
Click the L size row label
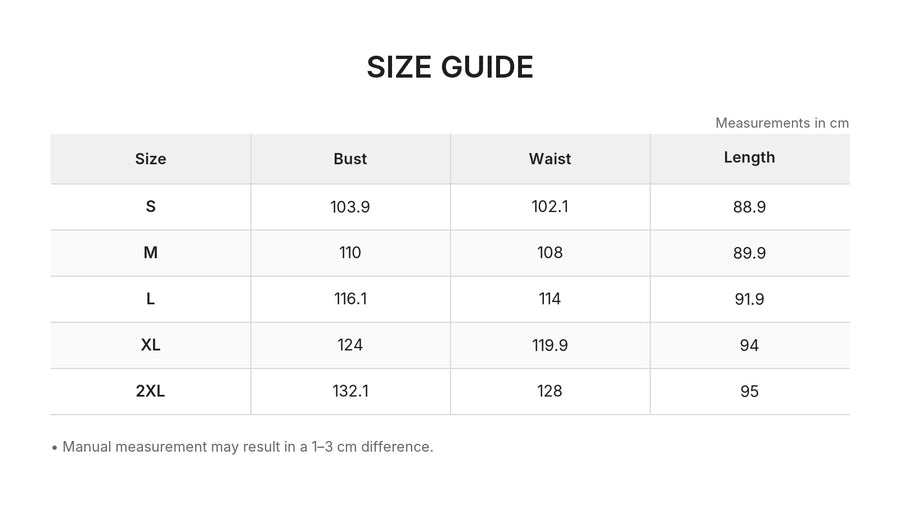[x=150, y=299]
